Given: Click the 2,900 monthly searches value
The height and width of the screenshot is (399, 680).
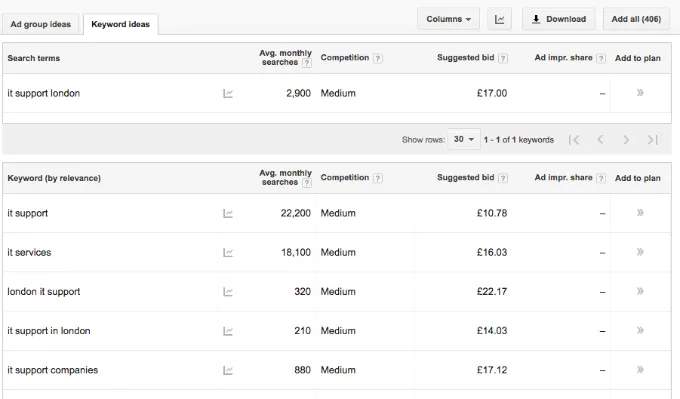Looking at the screenshot, I should 298,93.
